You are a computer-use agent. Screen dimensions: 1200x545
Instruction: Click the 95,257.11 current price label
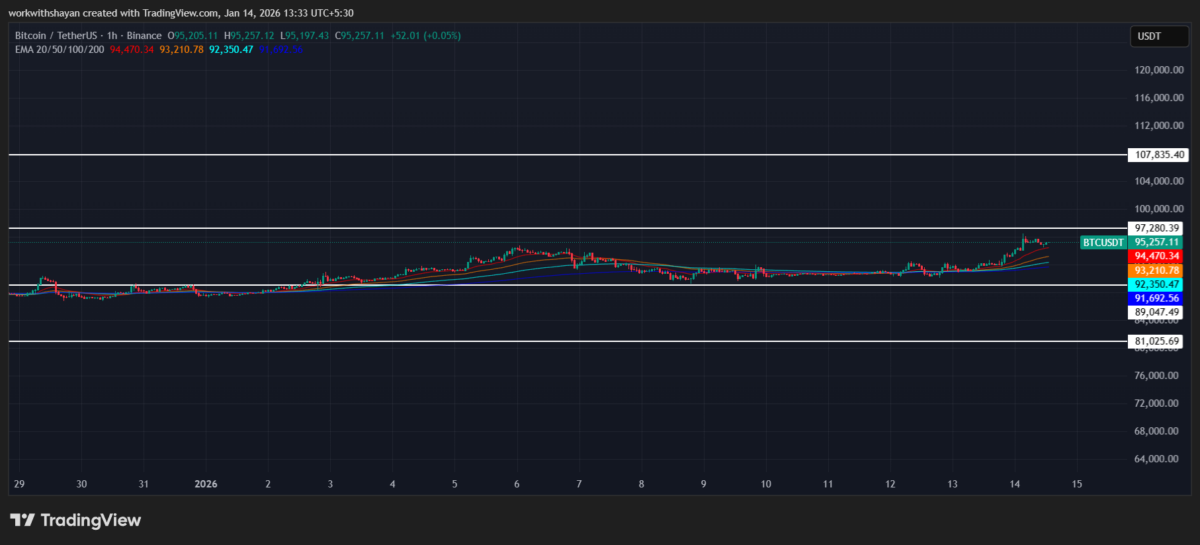1157,242
